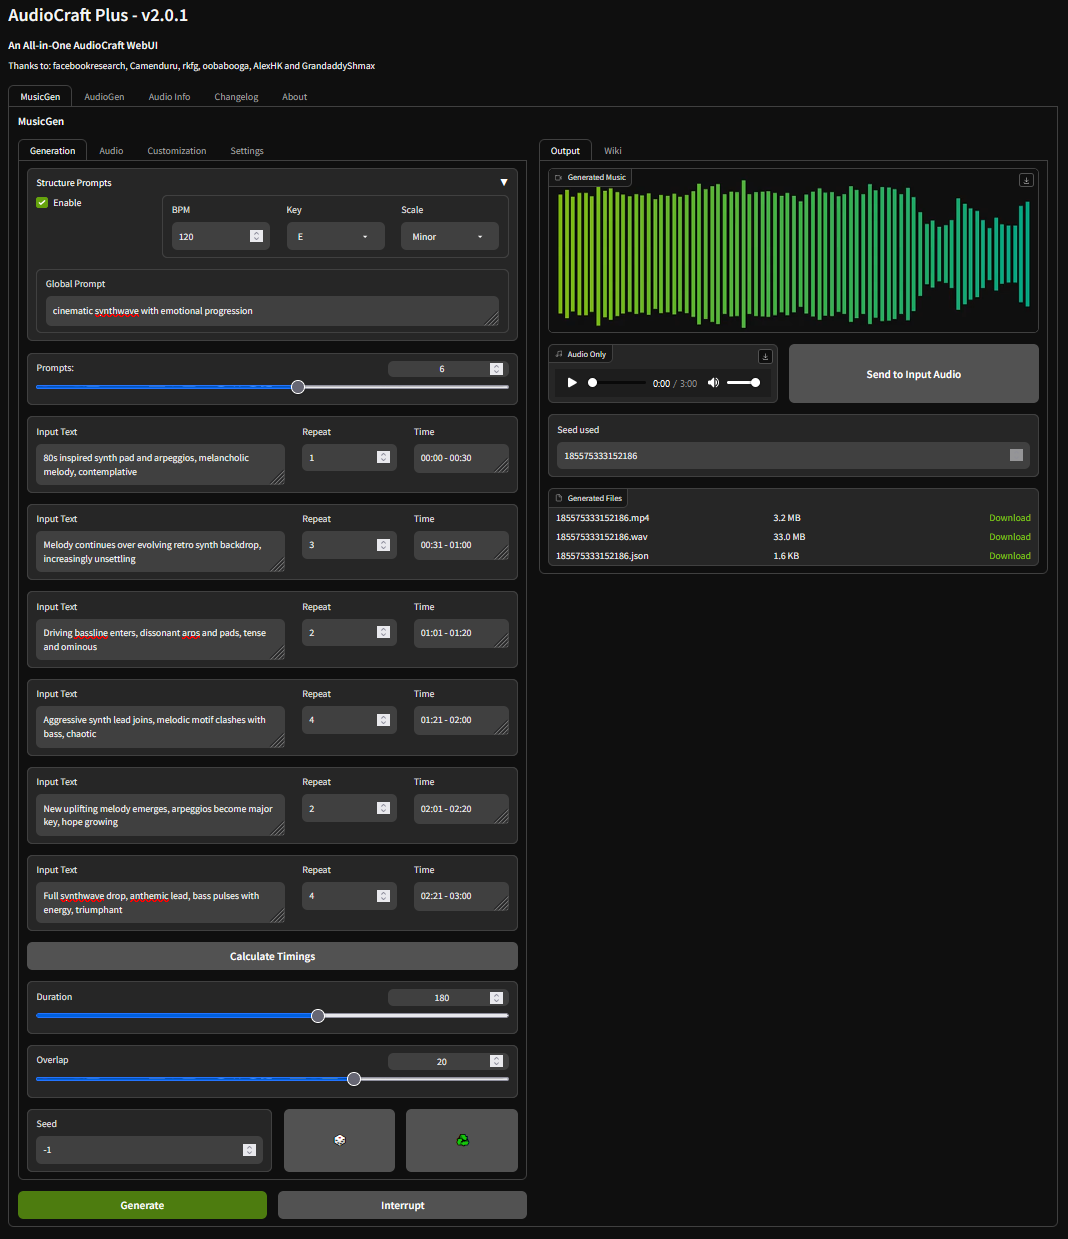Click the download icon in Audio Only player
Viewport: 1068px width, 1239px height.
click(x=765, y=355)
